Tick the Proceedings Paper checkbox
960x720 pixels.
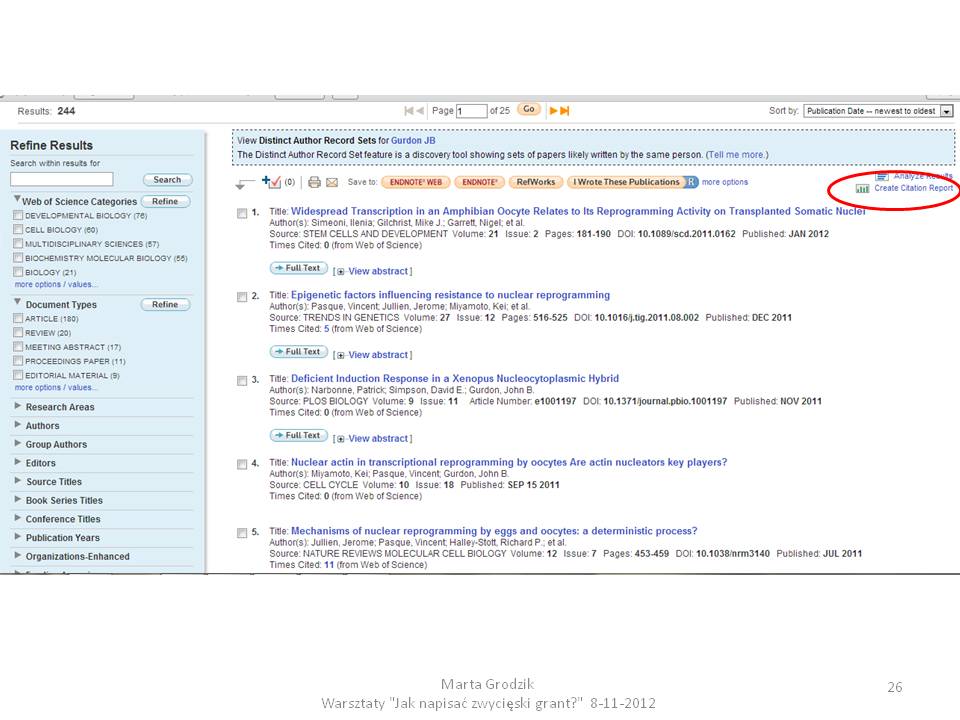pos(18,361)
